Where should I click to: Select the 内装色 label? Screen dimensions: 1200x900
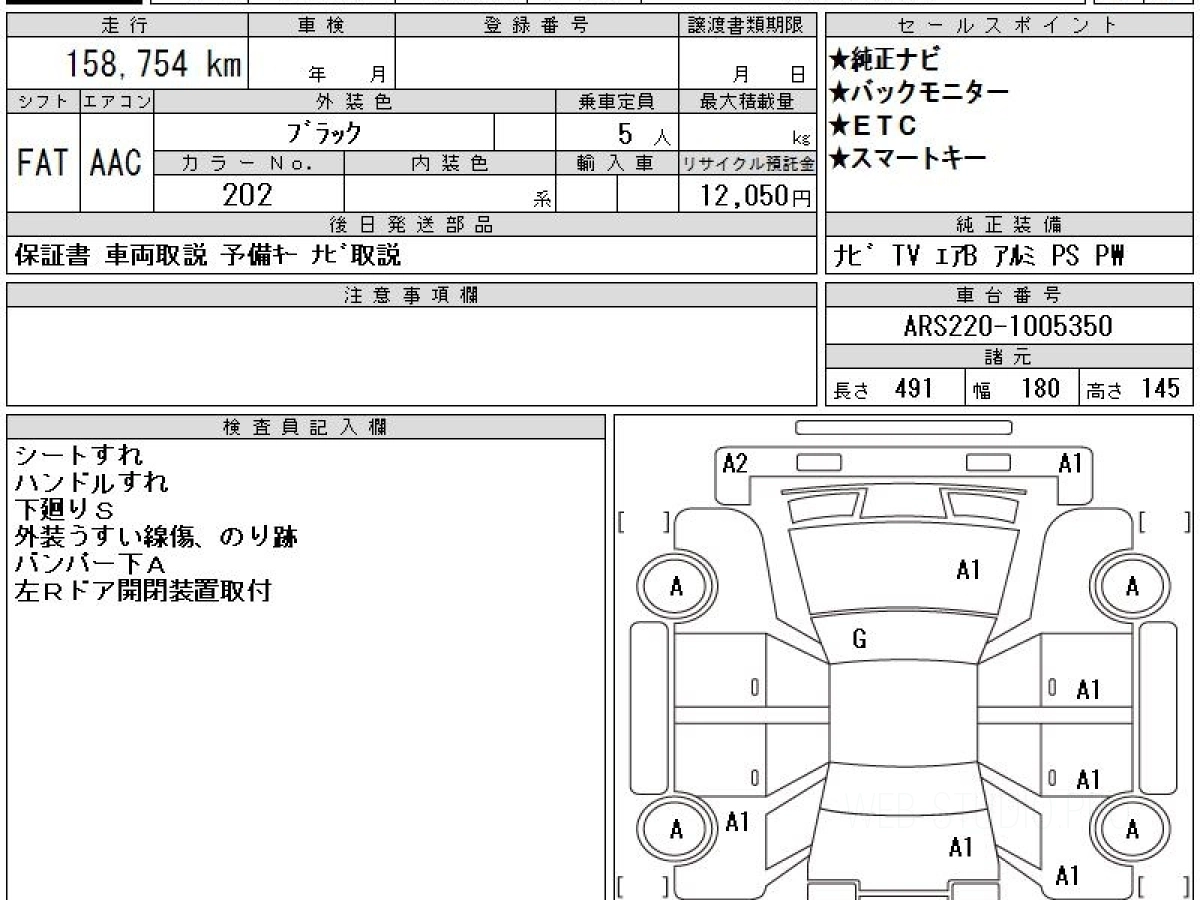[450, 163]
